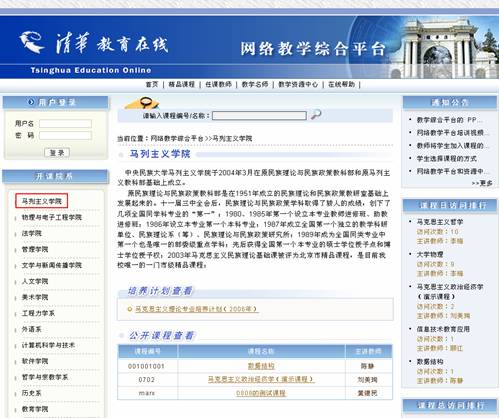Click the 主讲教师 column header
499x418 pixels.
click(368, 351)
